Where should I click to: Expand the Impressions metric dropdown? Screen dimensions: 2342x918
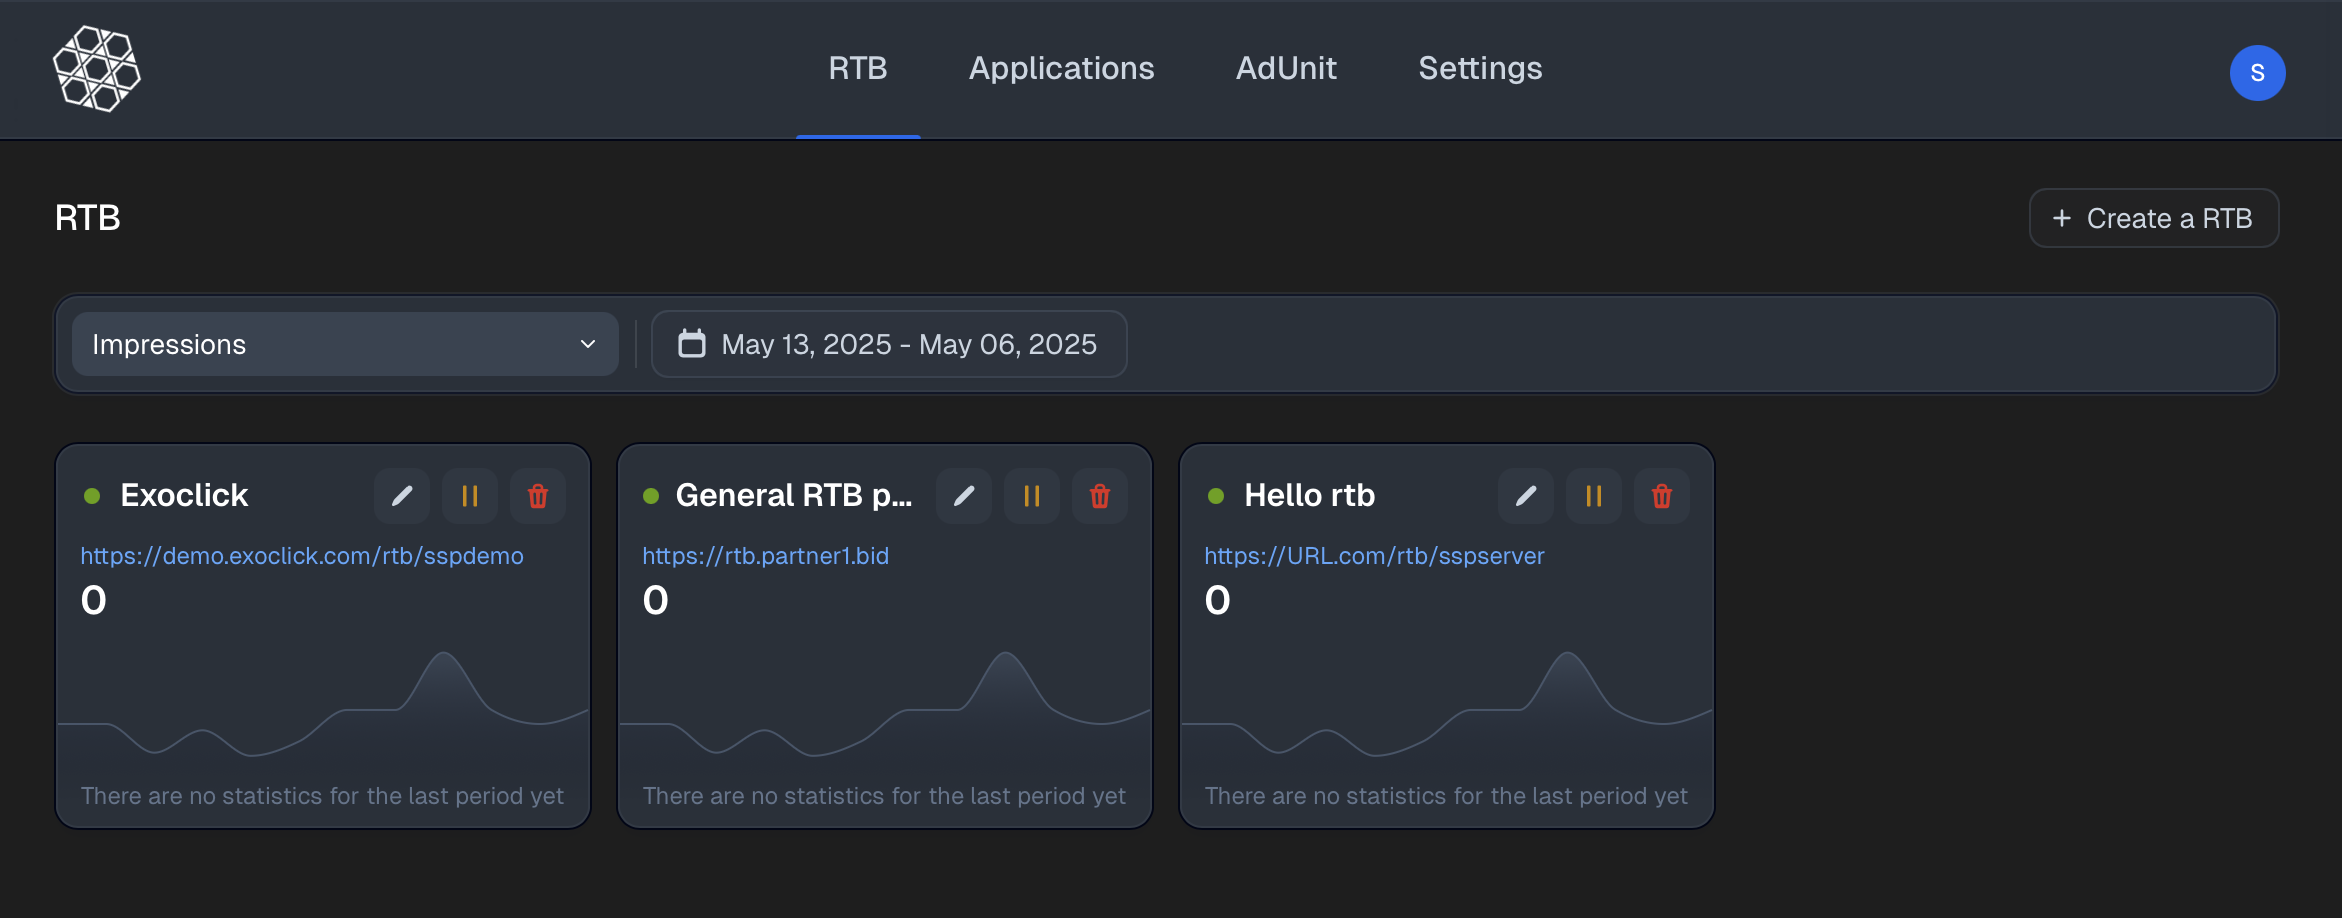pyautogui.click(x=345, y=344)
